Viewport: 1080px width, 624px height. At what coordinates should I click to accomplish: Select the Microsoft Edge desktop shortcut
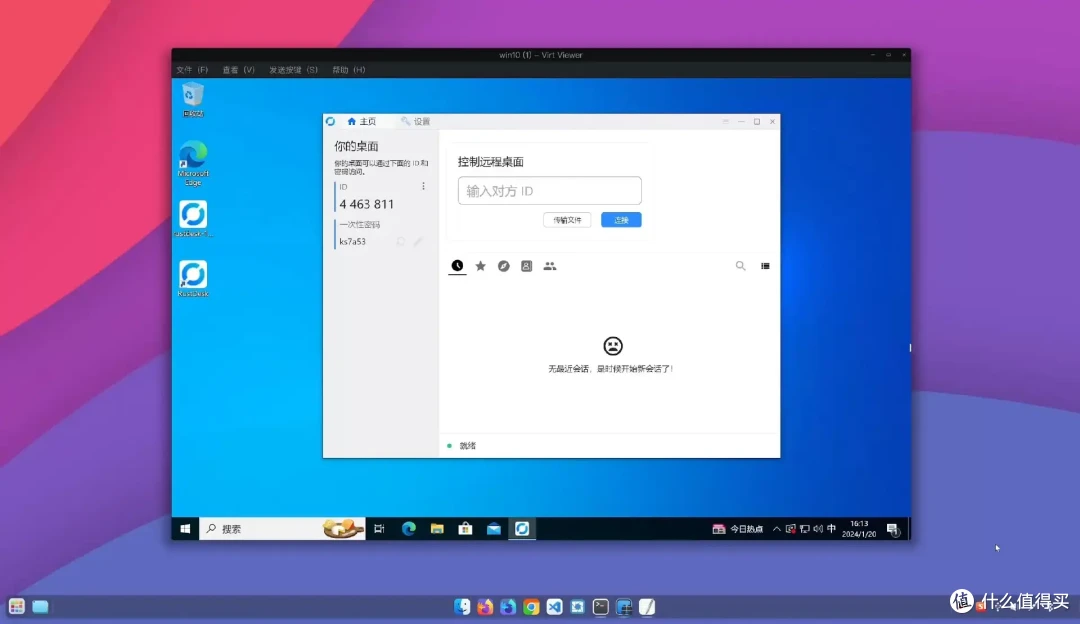(x=193, y=163)
